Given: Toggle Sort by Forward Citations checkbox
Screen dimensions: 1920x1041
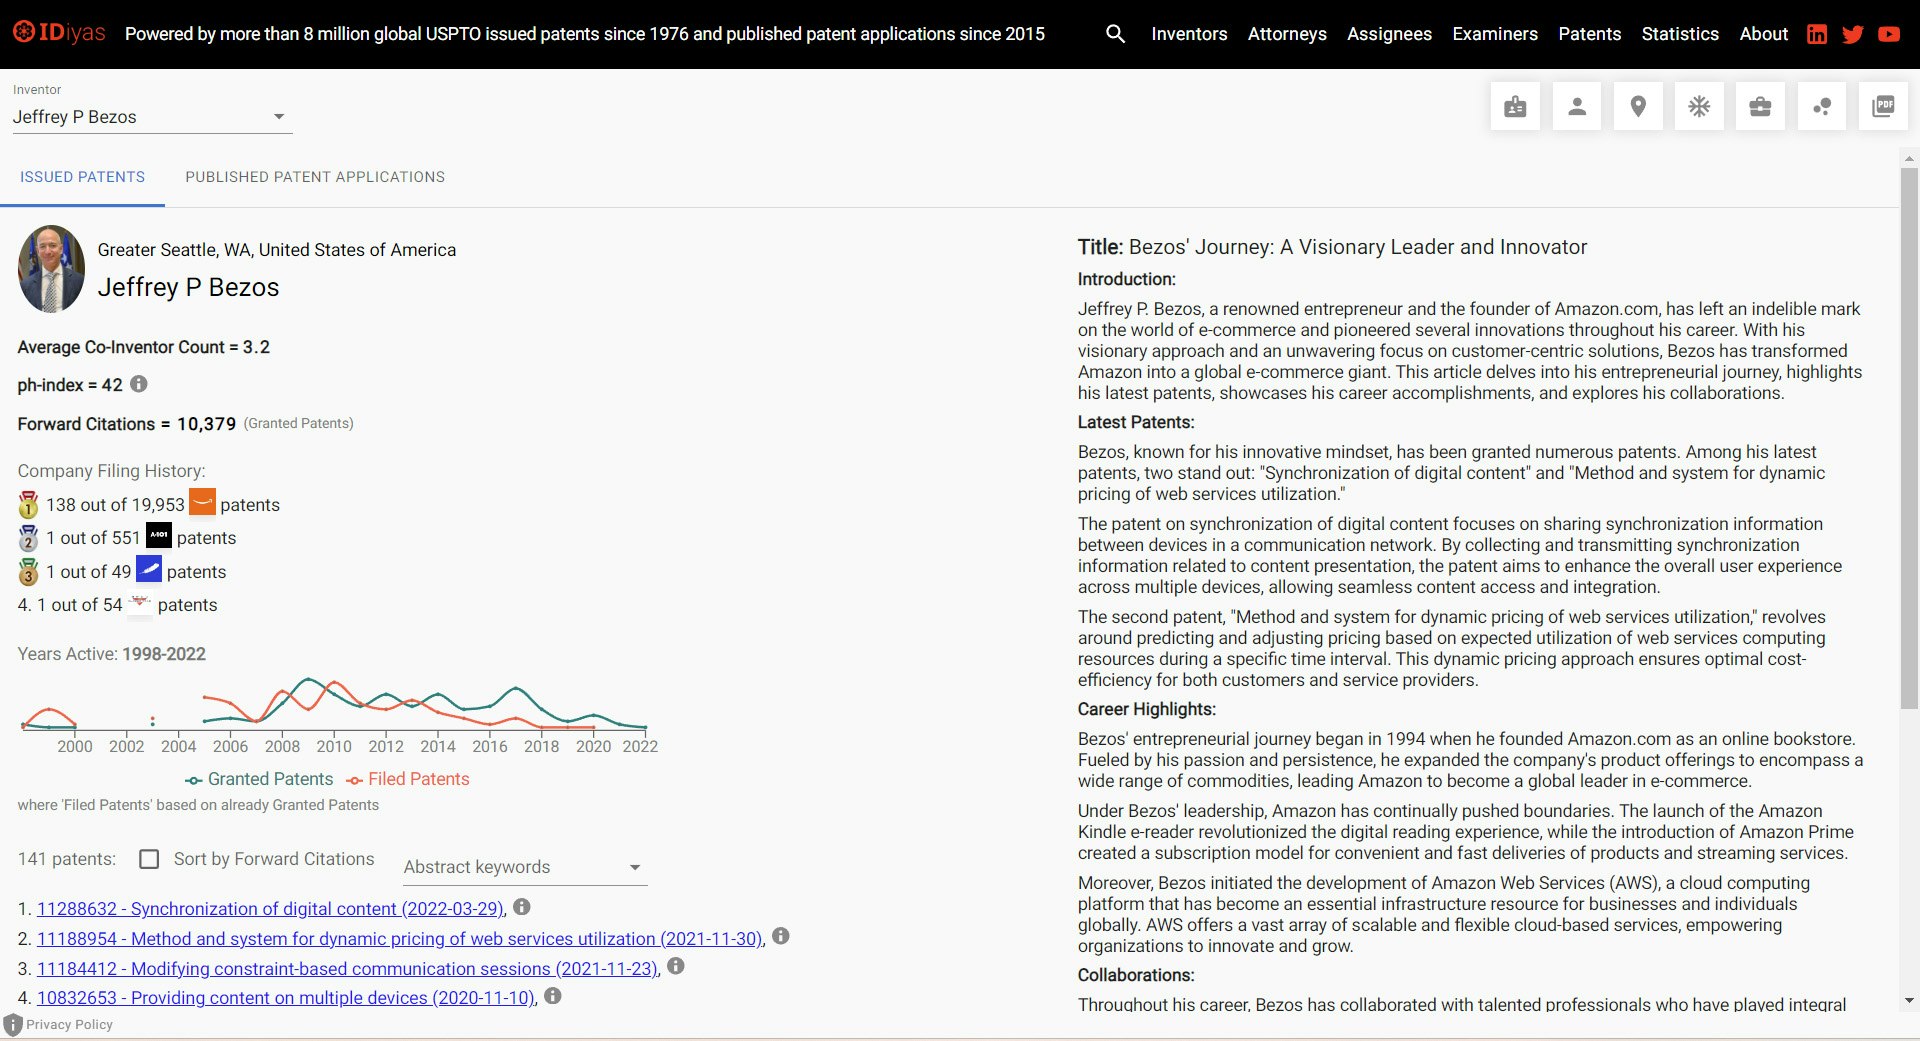Looking at the screenshot, I should [149, 859].
